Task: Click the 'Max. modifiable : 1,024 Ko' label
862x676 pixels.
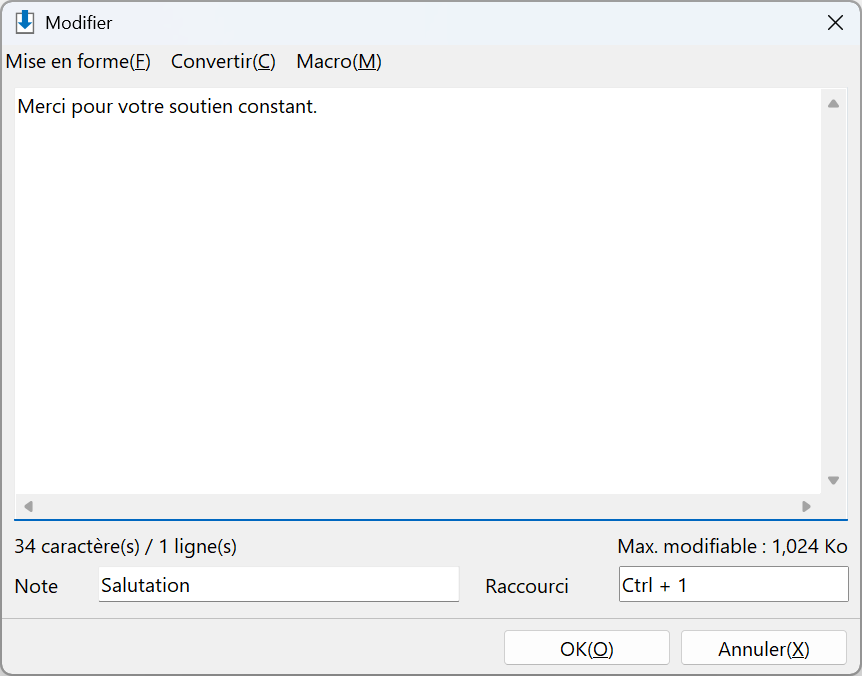Action: pos(732,546)
